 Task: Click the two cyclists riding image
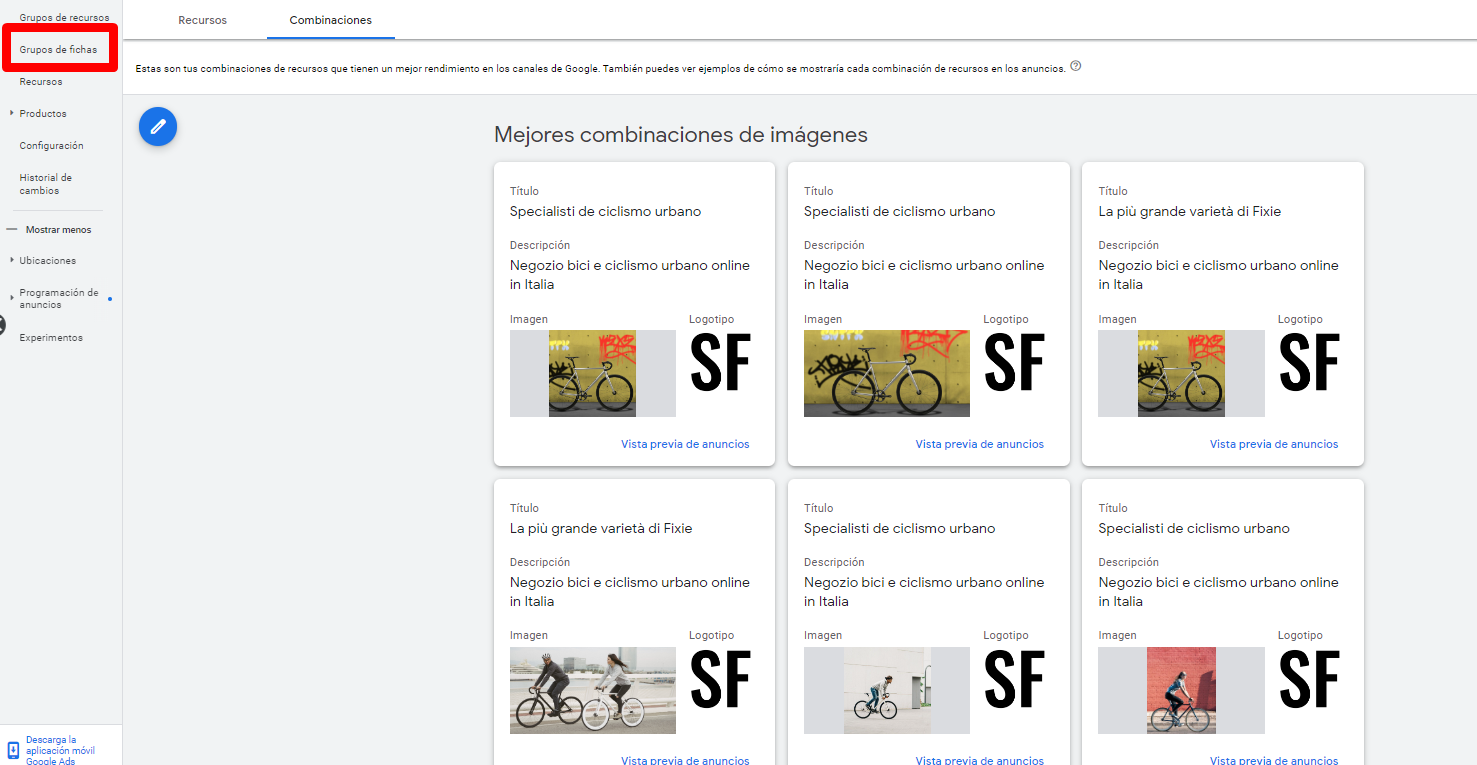593,690
